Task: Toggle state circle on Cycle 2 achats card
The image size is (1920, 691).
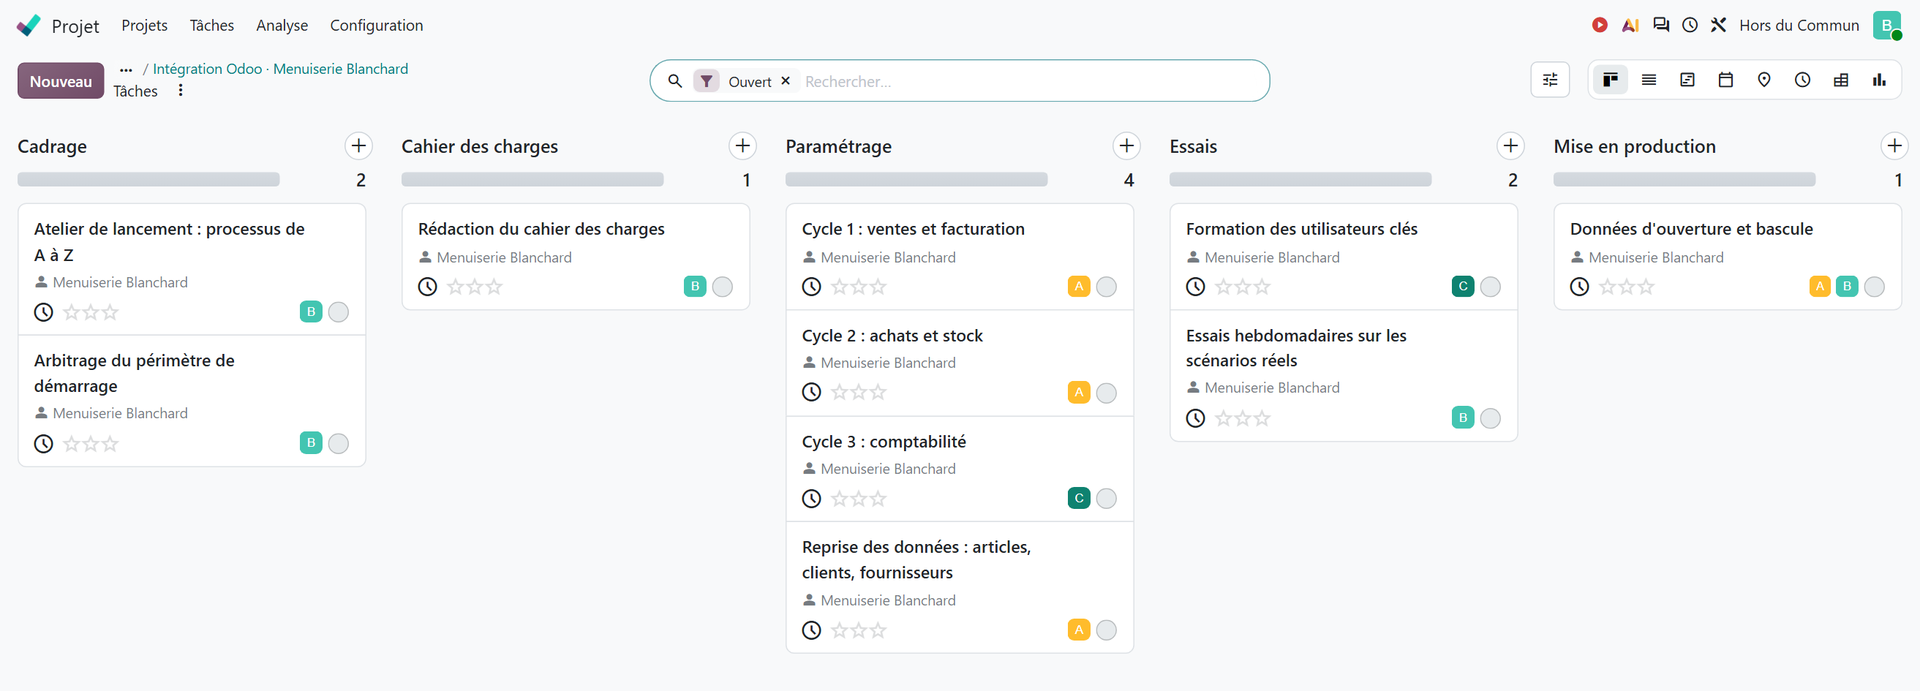Action: tap(1107, 393)
